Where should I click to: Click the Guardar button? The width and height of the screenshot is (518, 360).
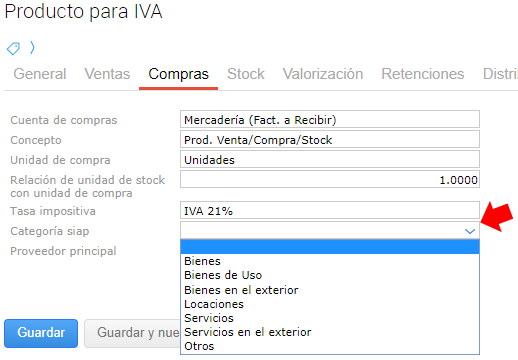(41, 333)
